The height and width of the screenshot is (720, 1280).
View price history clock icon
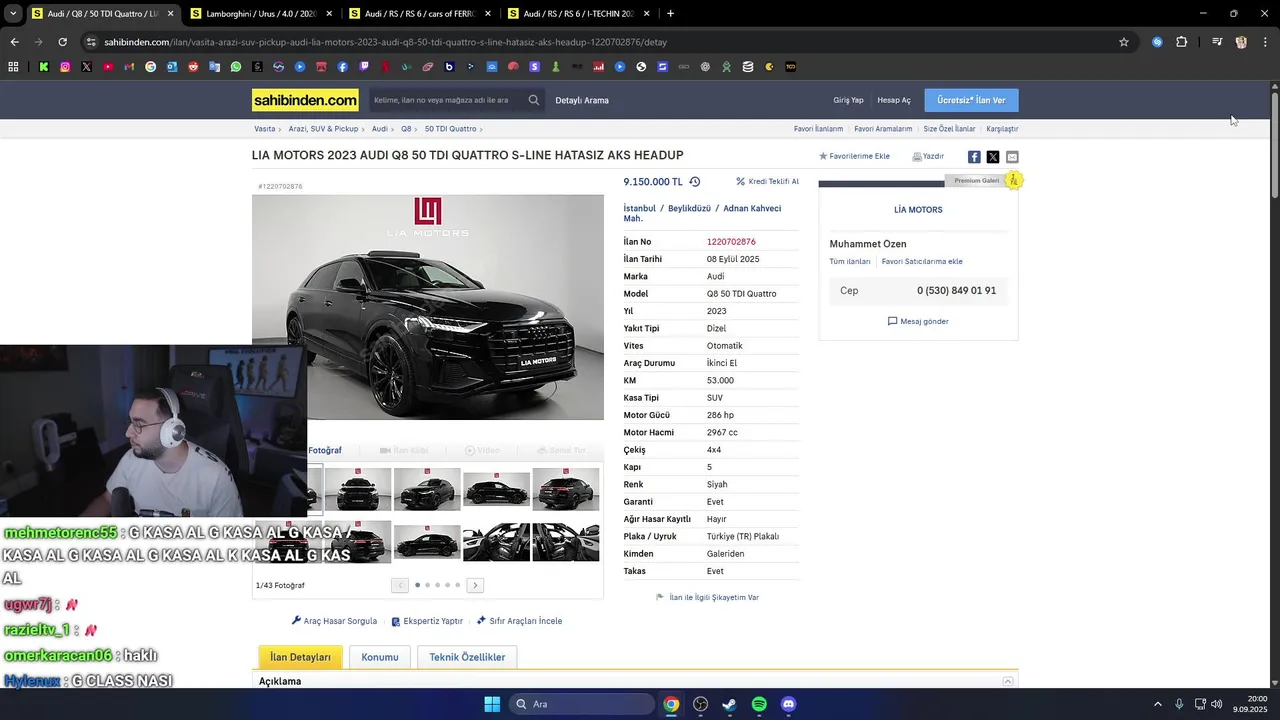pyautogui.click(x=695, y=182)
